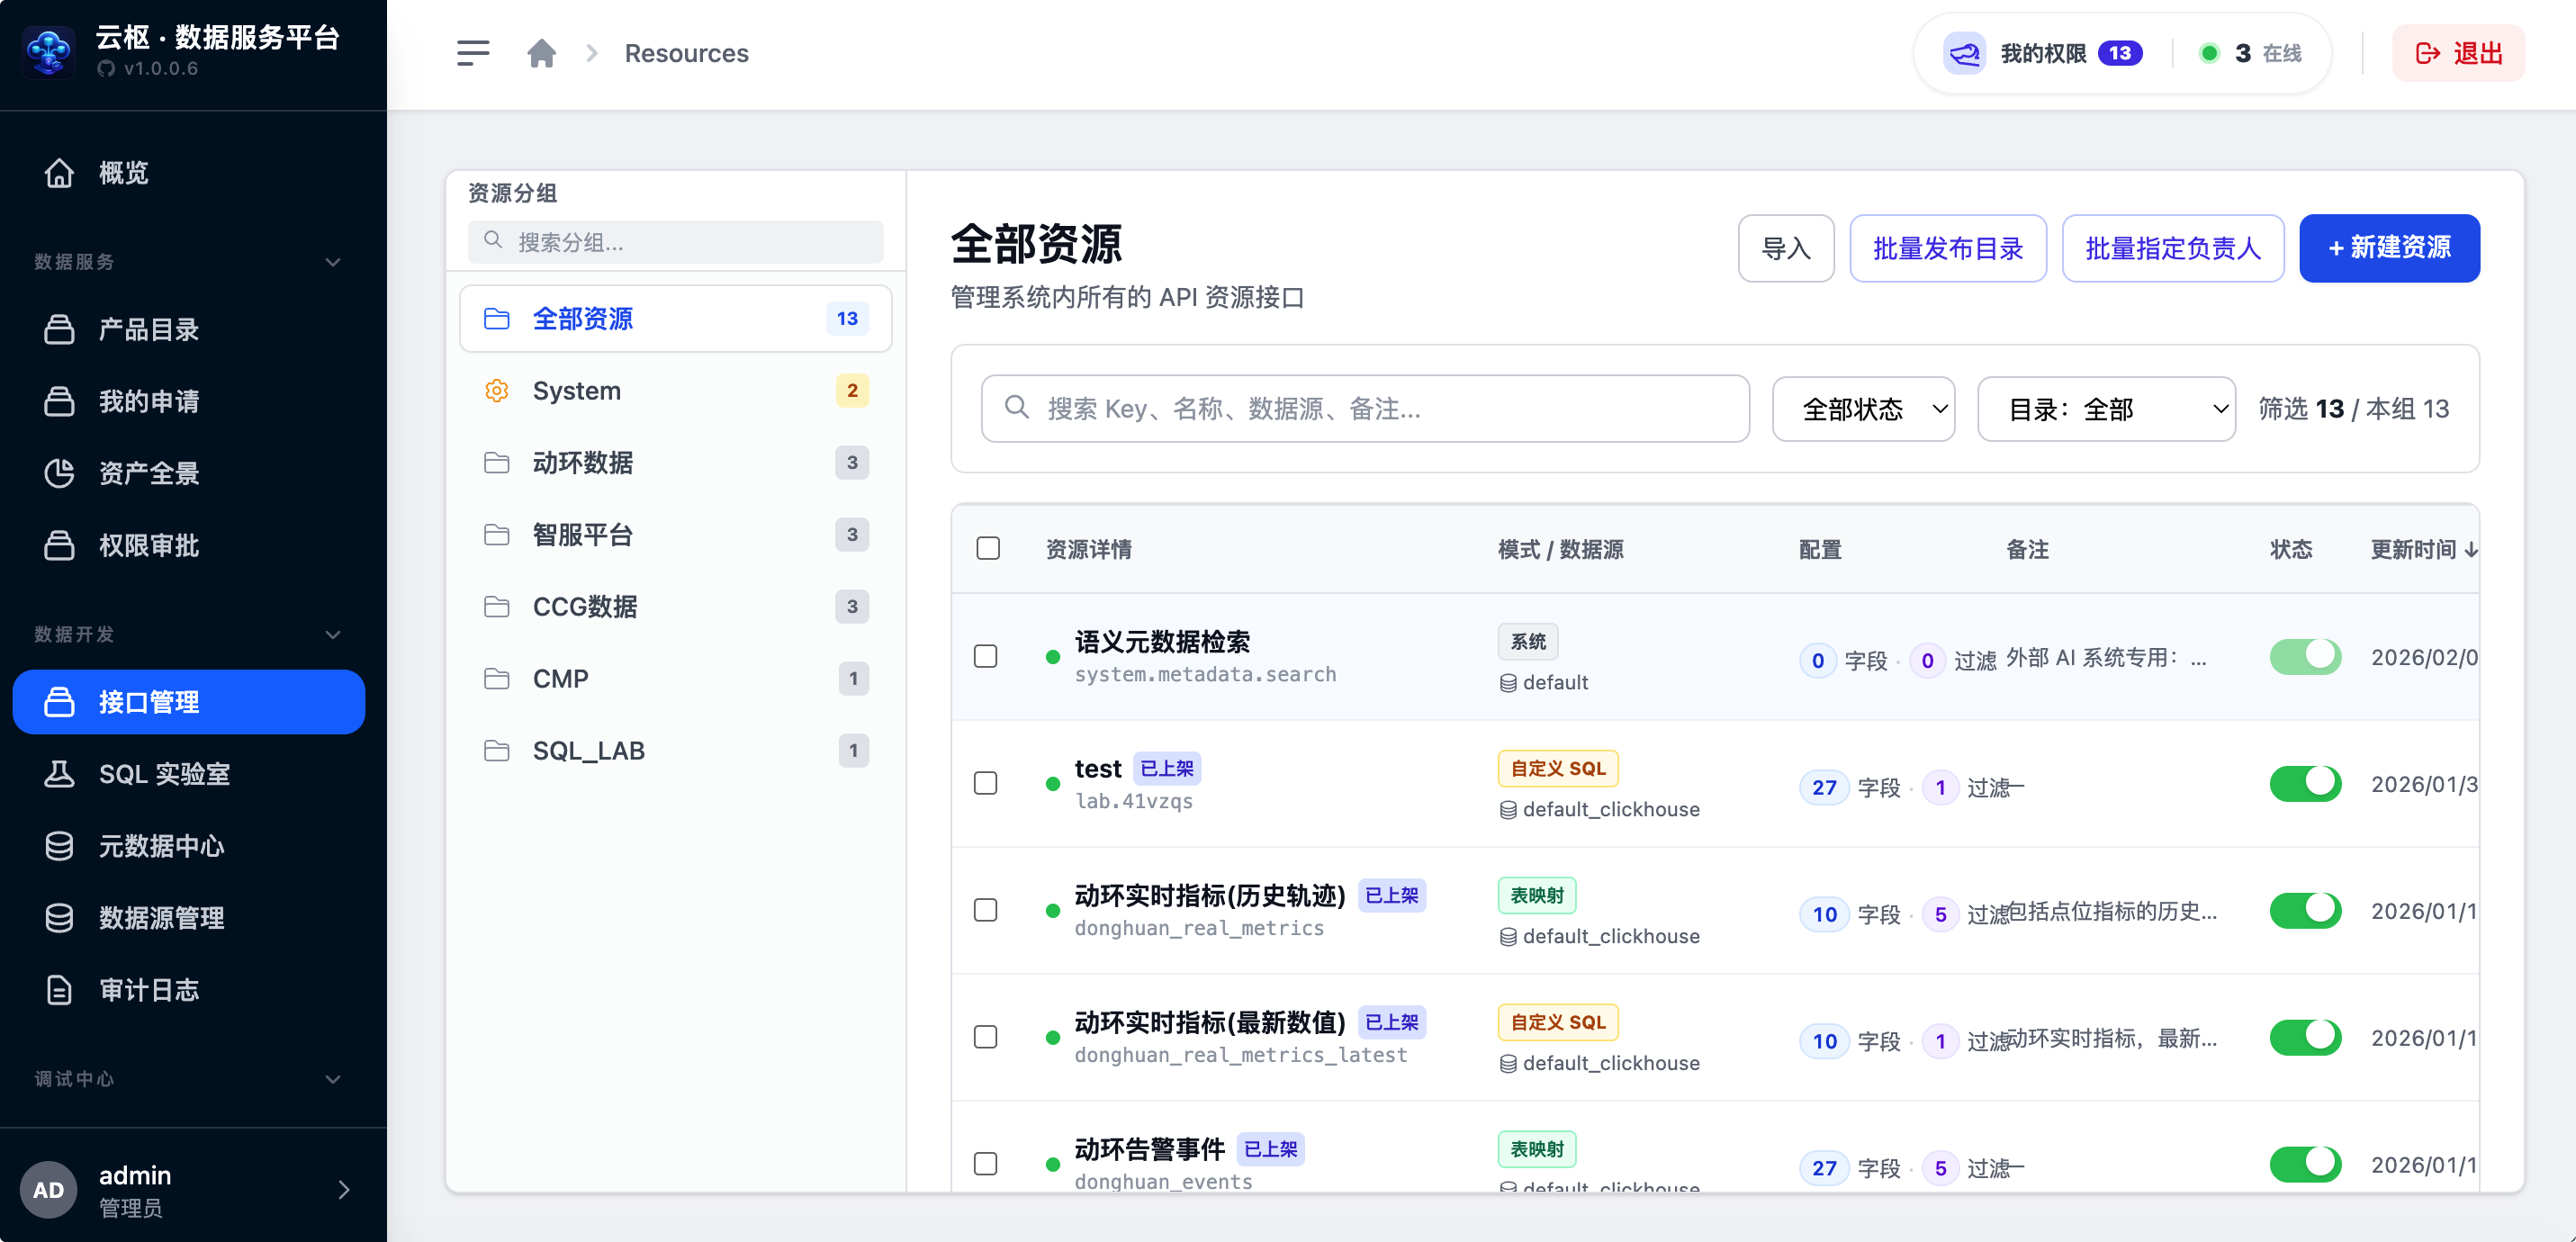Click the 动环数据 folder icon

pos(496,463)
